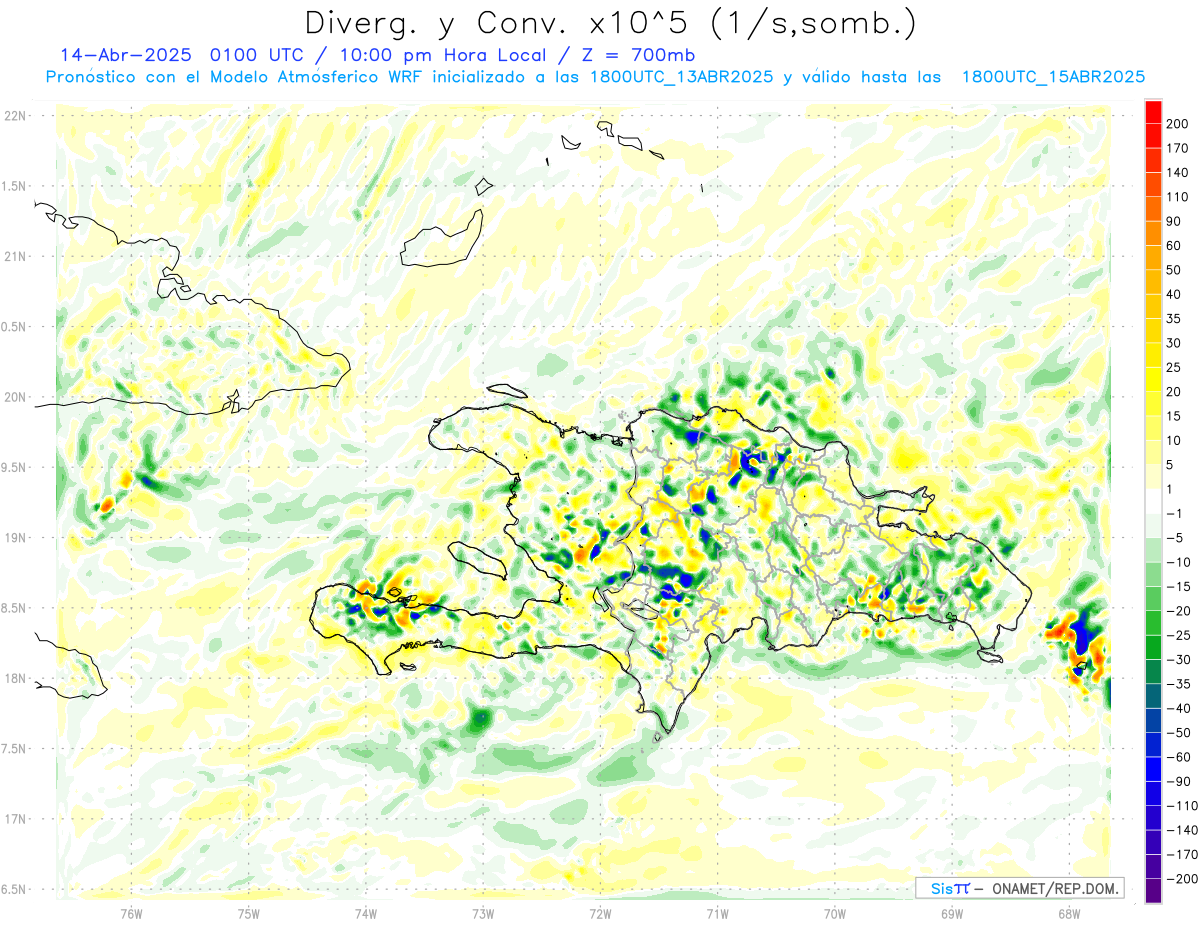Pick the green swatch between -25 and -20
1200x927 pixels.
click(x=1153, y=622)
